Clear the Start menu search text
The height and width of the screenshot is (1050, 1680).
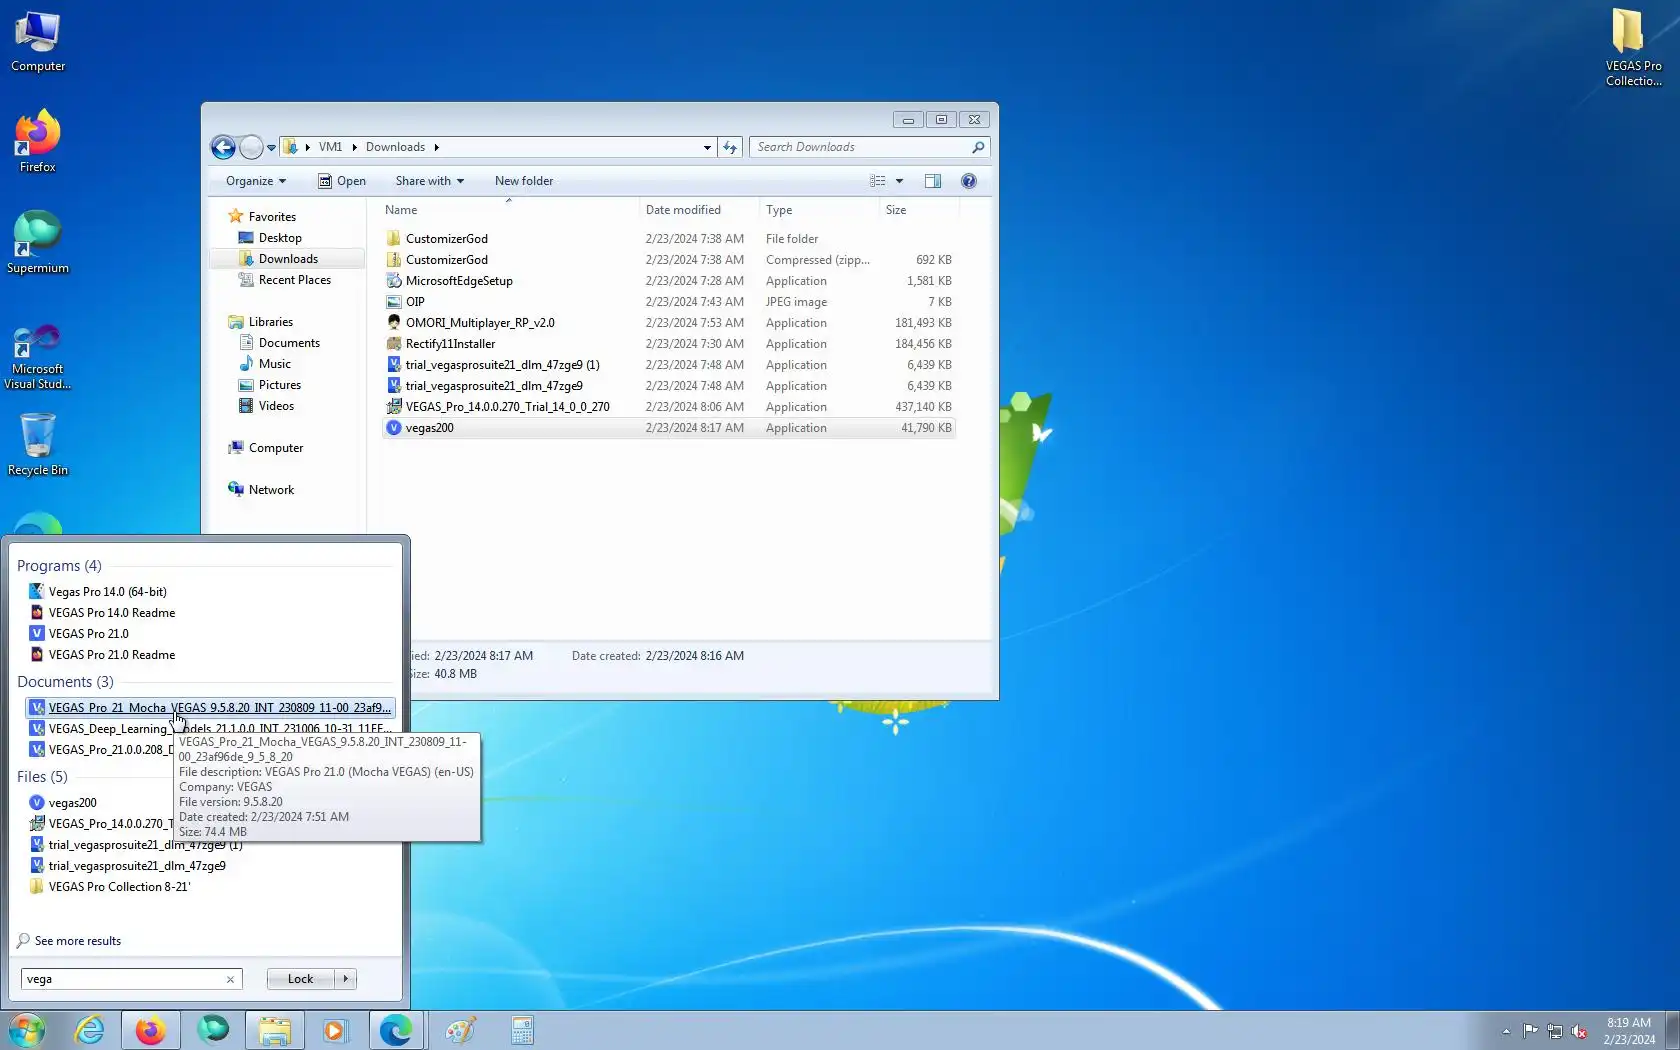pos(230,979)
